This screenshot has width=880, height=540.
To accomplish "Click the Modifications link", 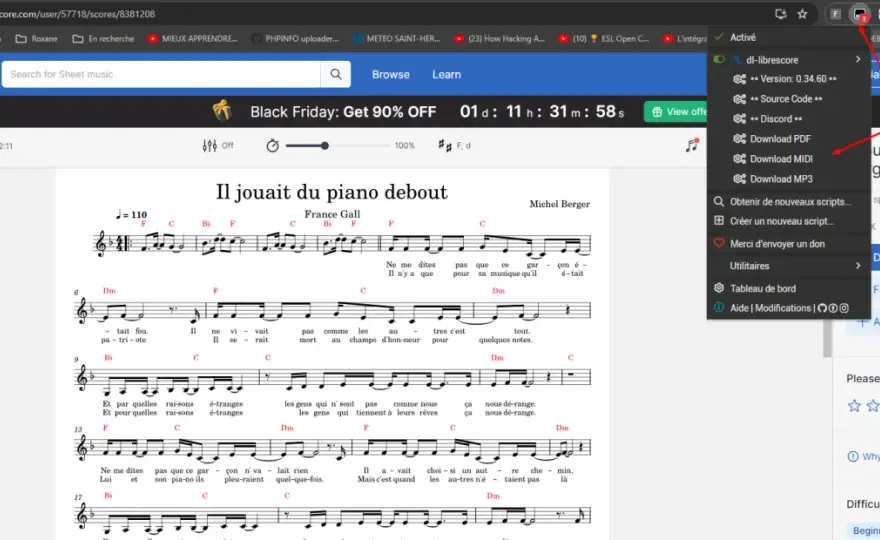I will tap(782, 308).
